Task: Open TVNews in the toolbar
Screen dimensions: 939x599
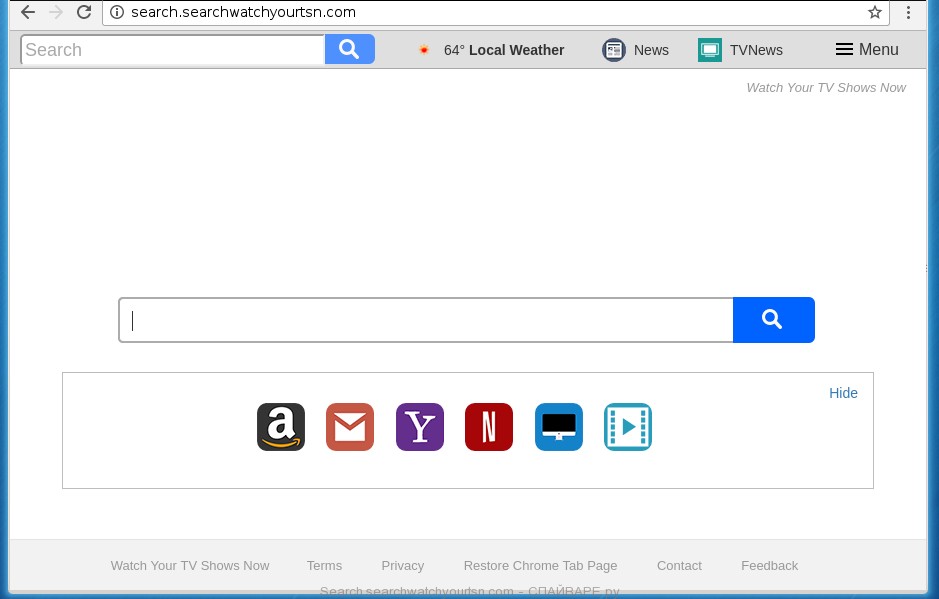Action: 741,50
